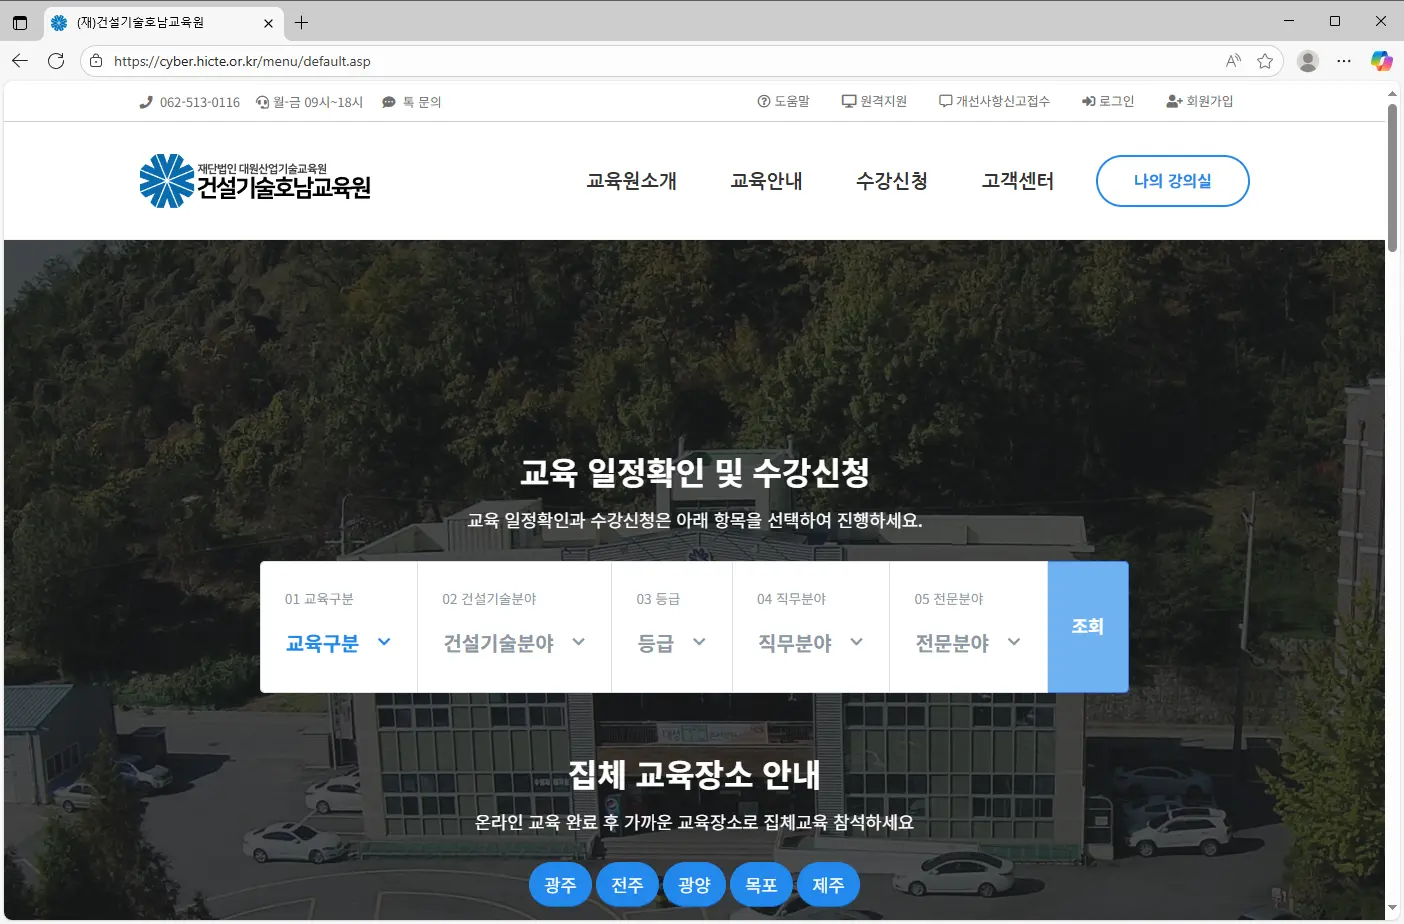Open the browser profile avatar icon

[1307, 61]
